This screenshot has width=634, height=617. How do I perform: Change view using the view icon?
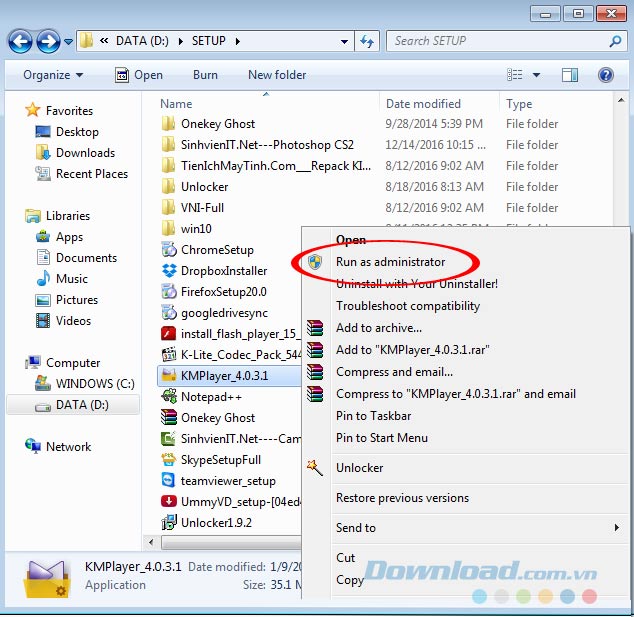coord(514,75)
